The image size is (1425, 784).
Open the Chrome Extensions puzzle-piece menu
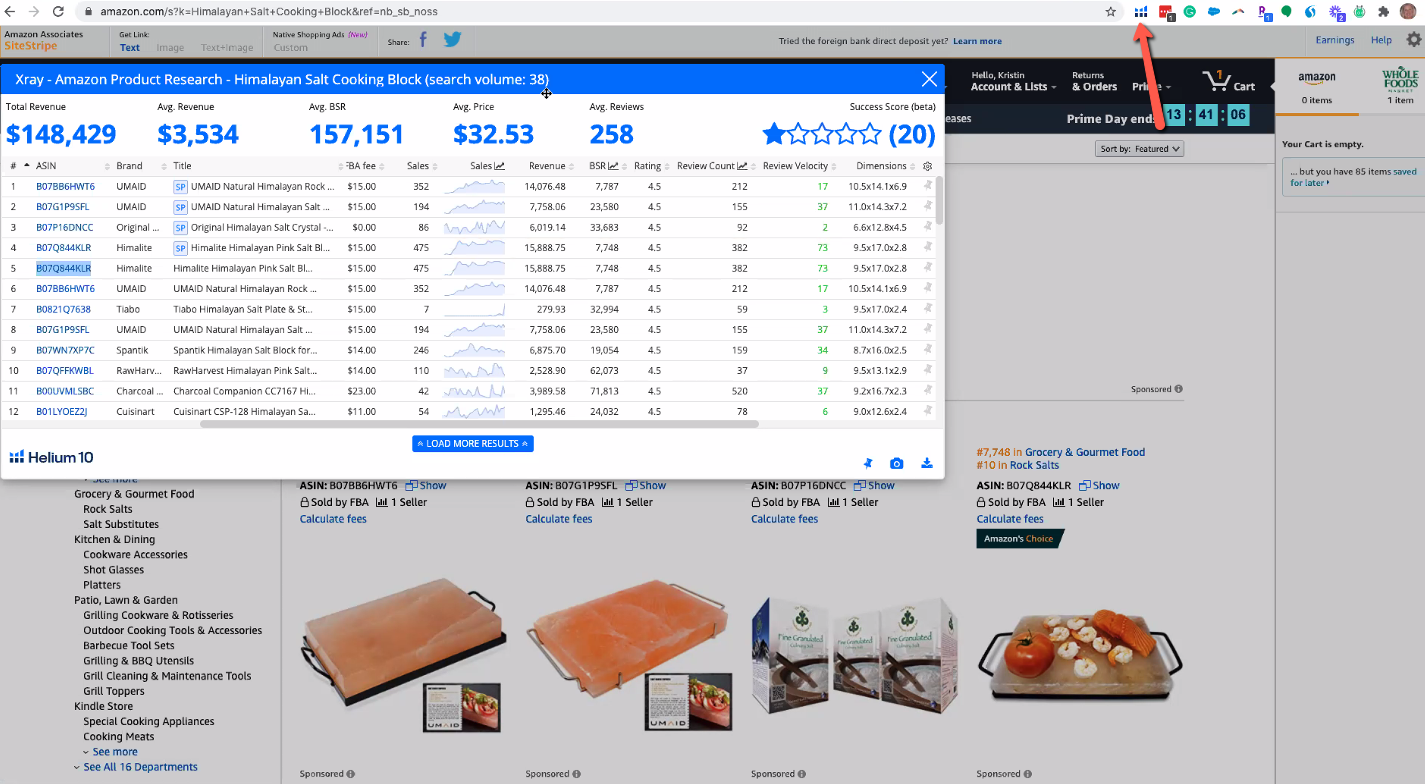point(1383,12)
